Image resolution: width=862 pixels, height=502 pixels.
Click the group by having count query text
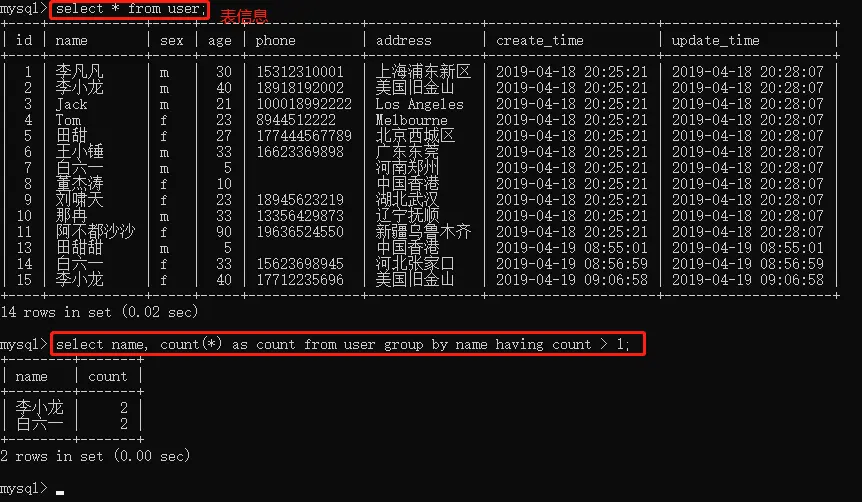[x=342, y=345]
